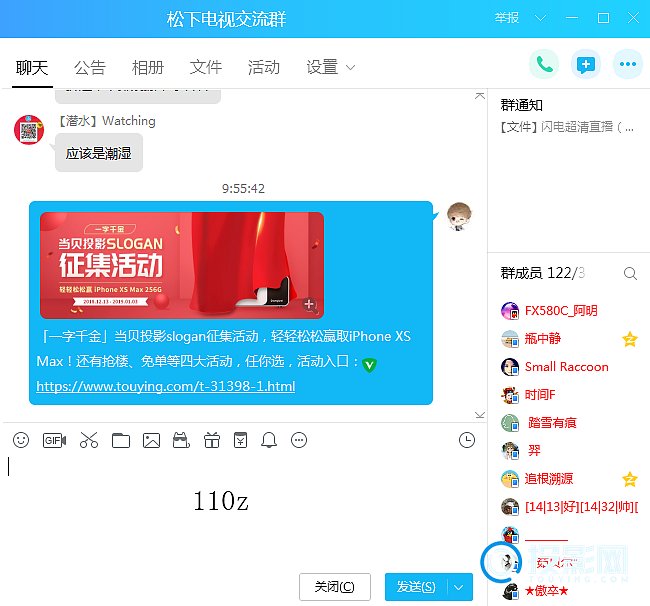Switch to the 聊天 tab
The image size is (650, 606).
(x=32, y=68)
